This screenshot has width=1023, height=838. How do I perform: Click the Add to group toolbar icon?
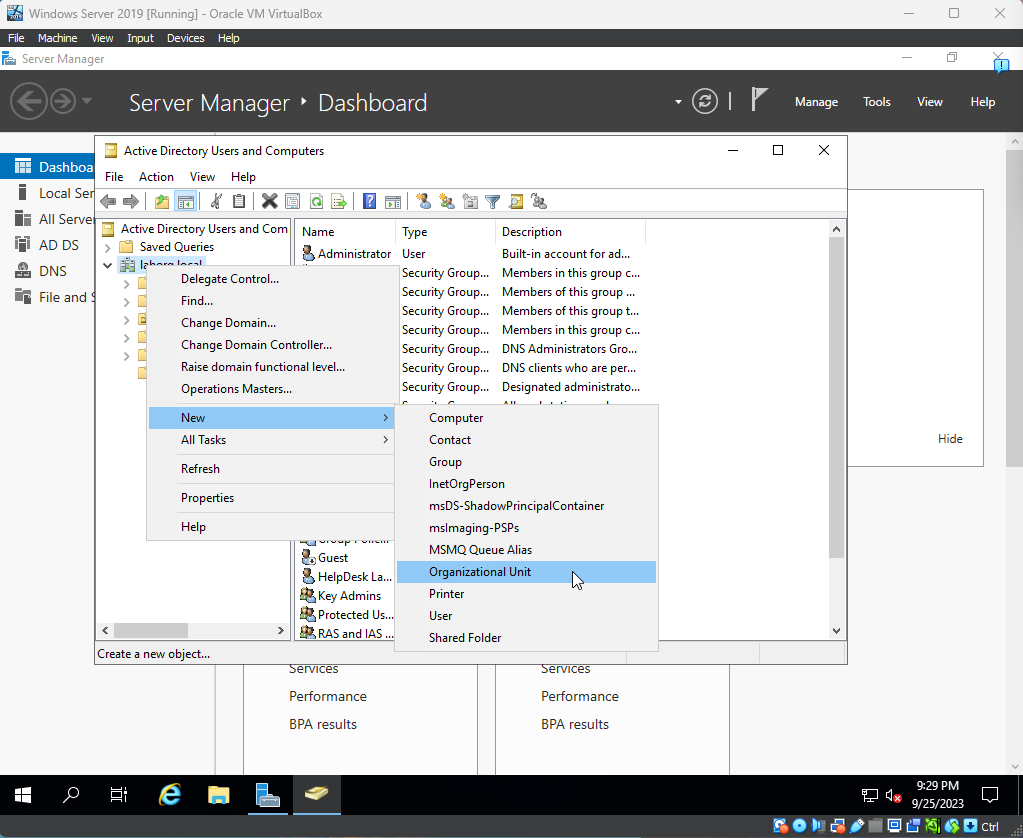[539, 202]
